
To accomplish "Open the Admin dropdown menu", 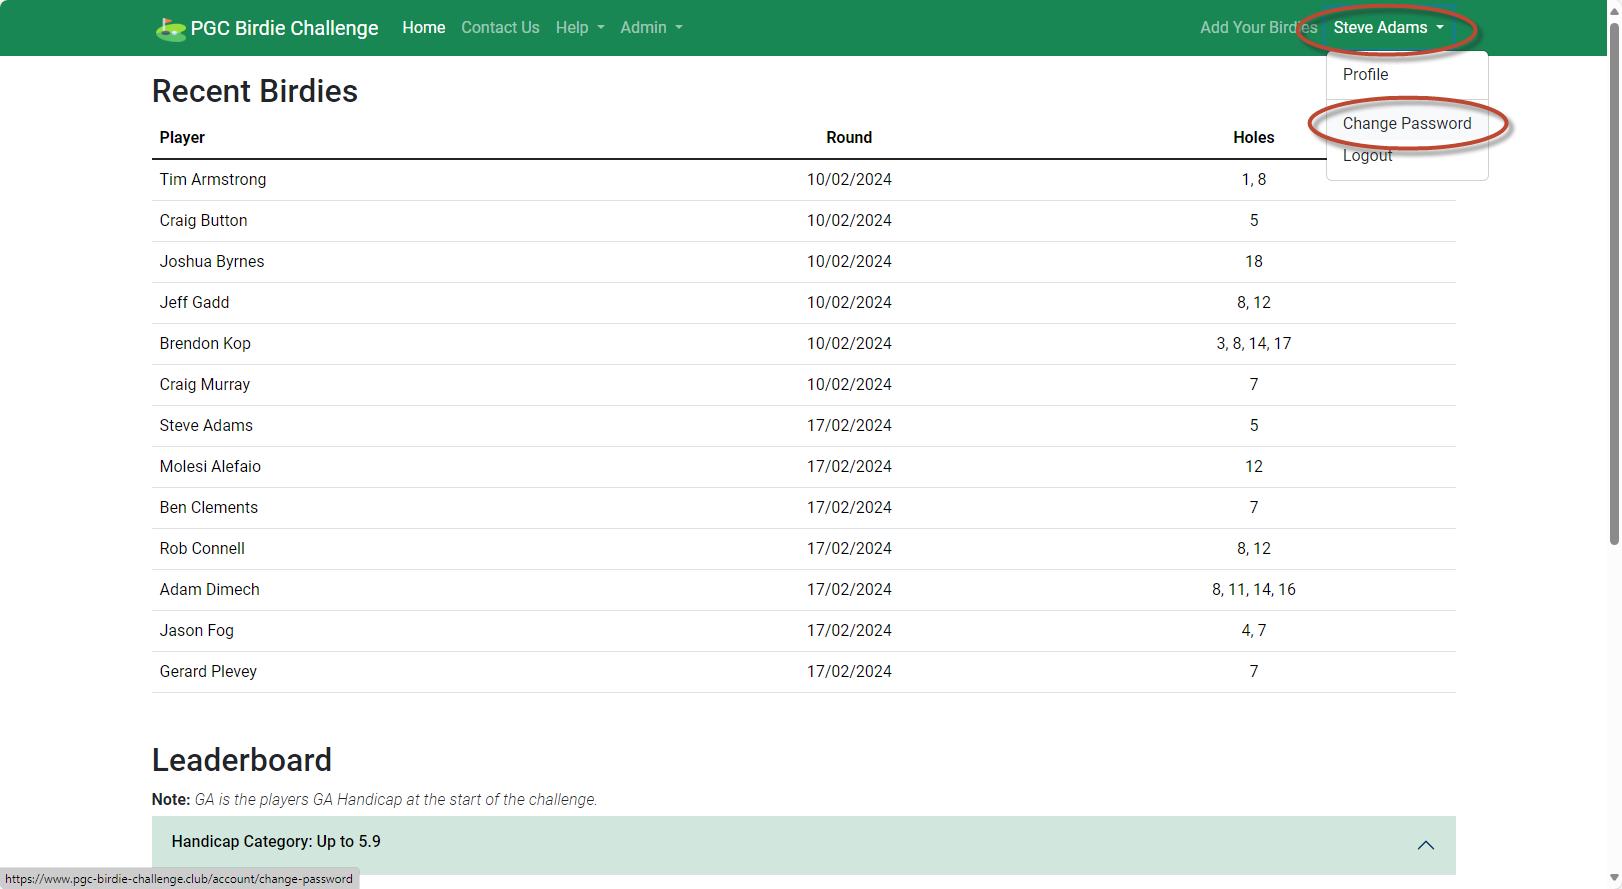I will click(651, 28).
